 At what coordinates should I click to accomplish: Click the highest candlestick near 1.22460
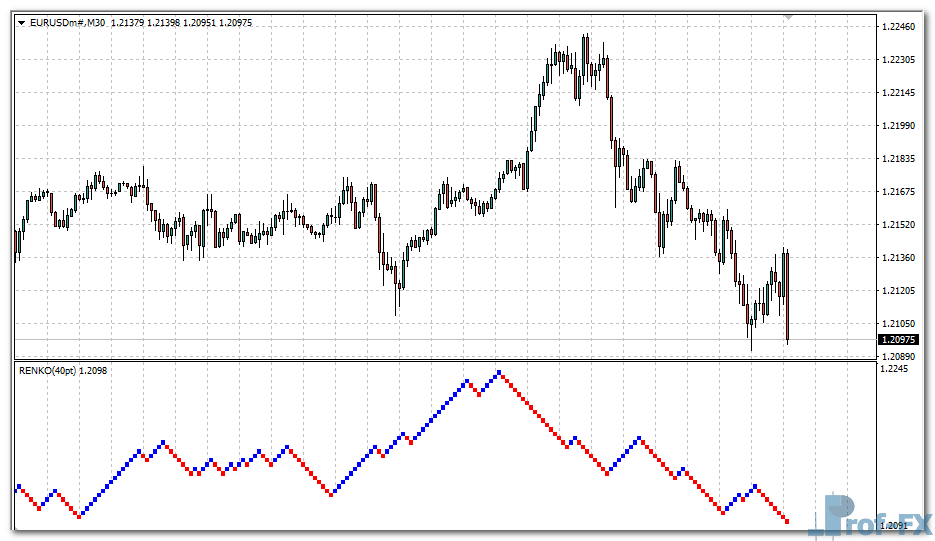pyautogui.click(x=585, y=50)
